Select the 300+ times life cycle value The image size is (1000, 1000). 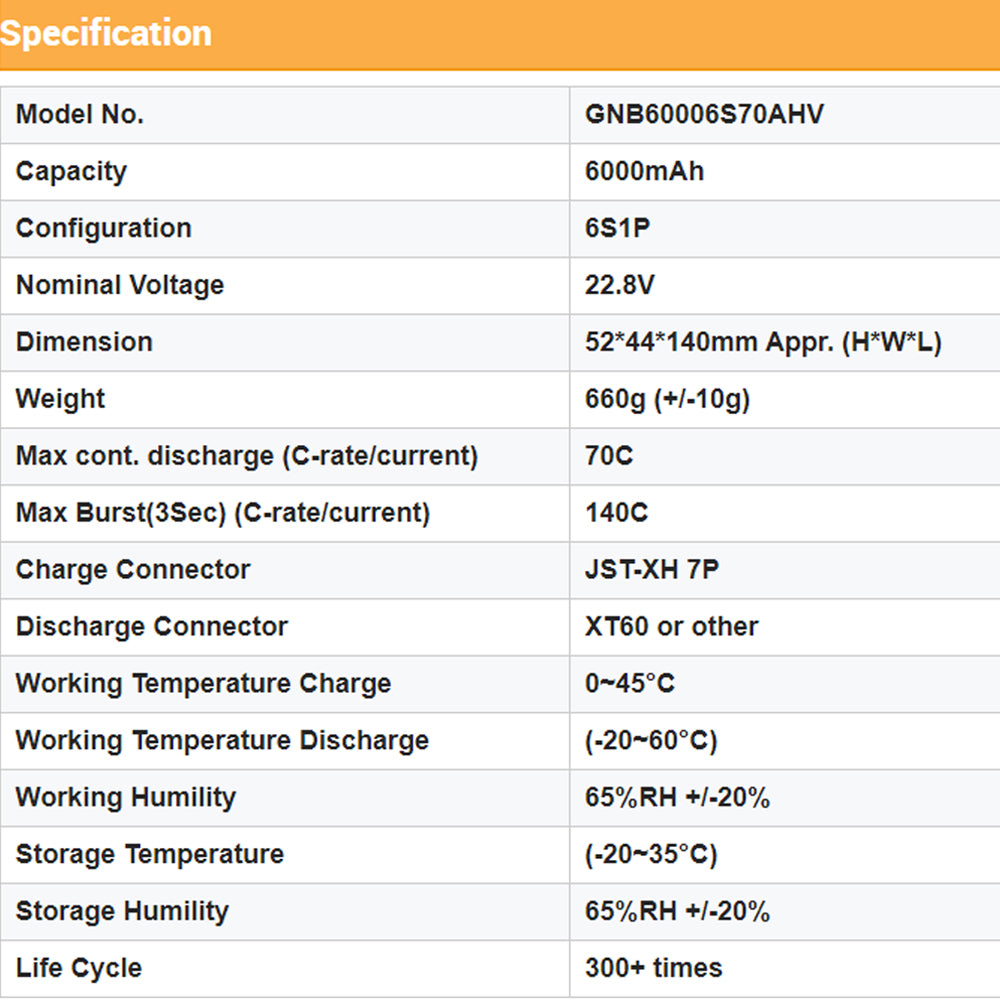[x=653, y=968]
